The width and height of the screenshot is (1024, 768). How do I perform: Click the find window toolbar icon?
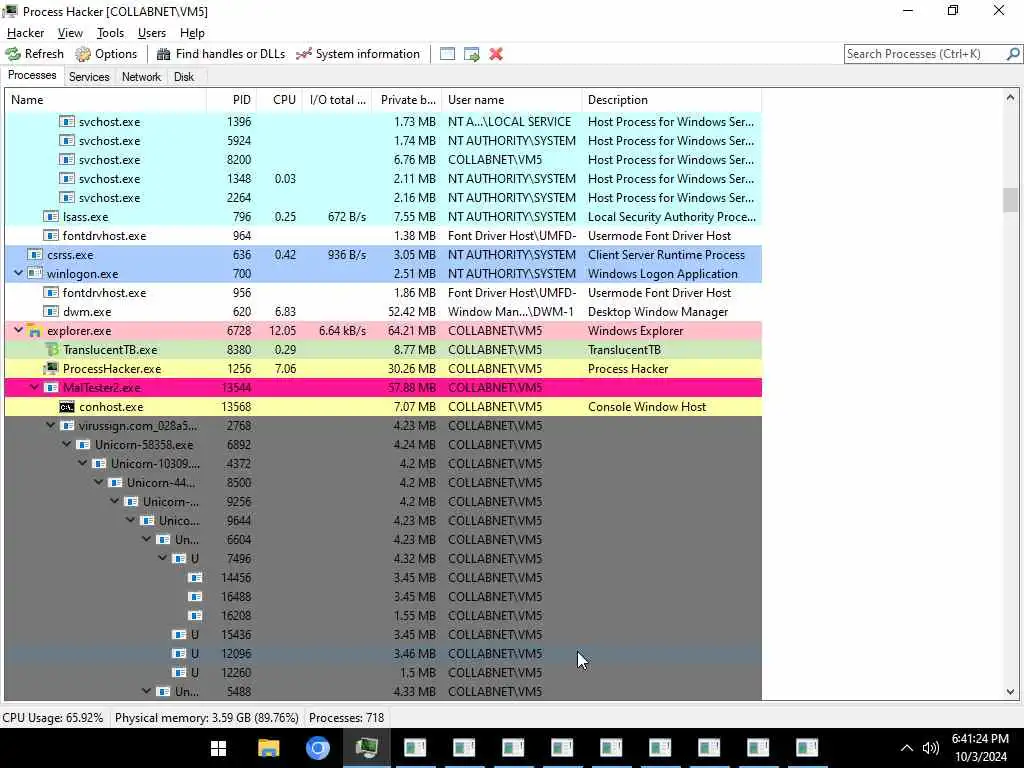tap(447, 54)
